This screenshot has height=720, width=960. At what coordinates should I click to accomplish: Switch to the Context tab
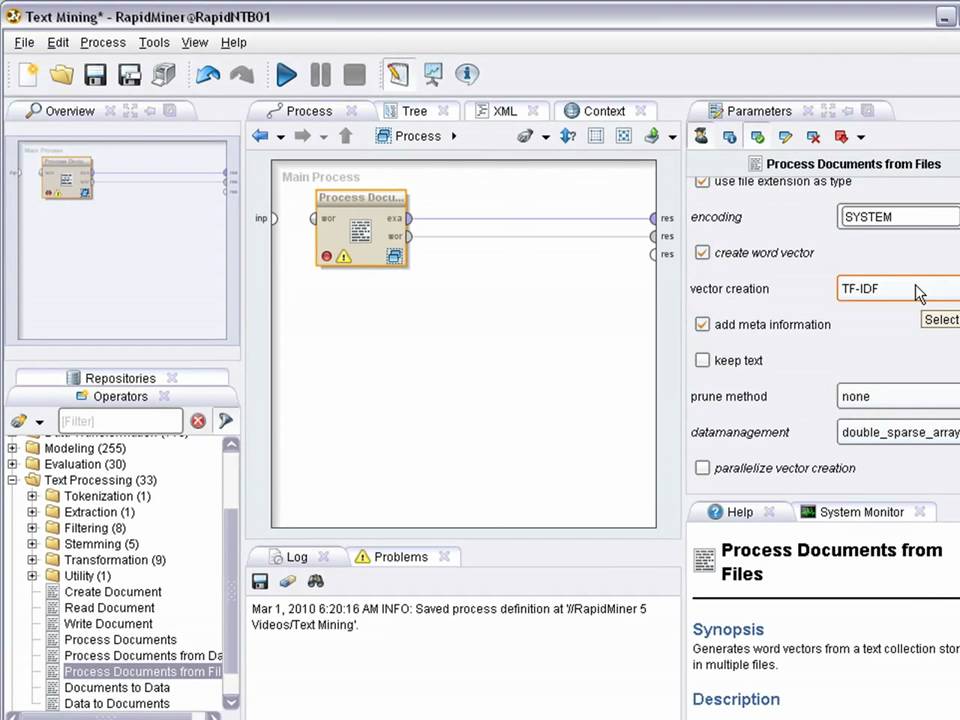[604, 111]
